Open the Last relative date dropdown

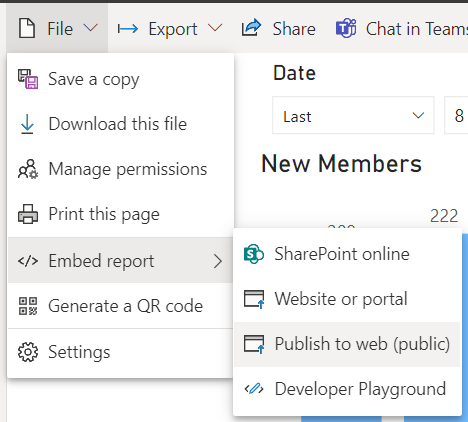353,115
